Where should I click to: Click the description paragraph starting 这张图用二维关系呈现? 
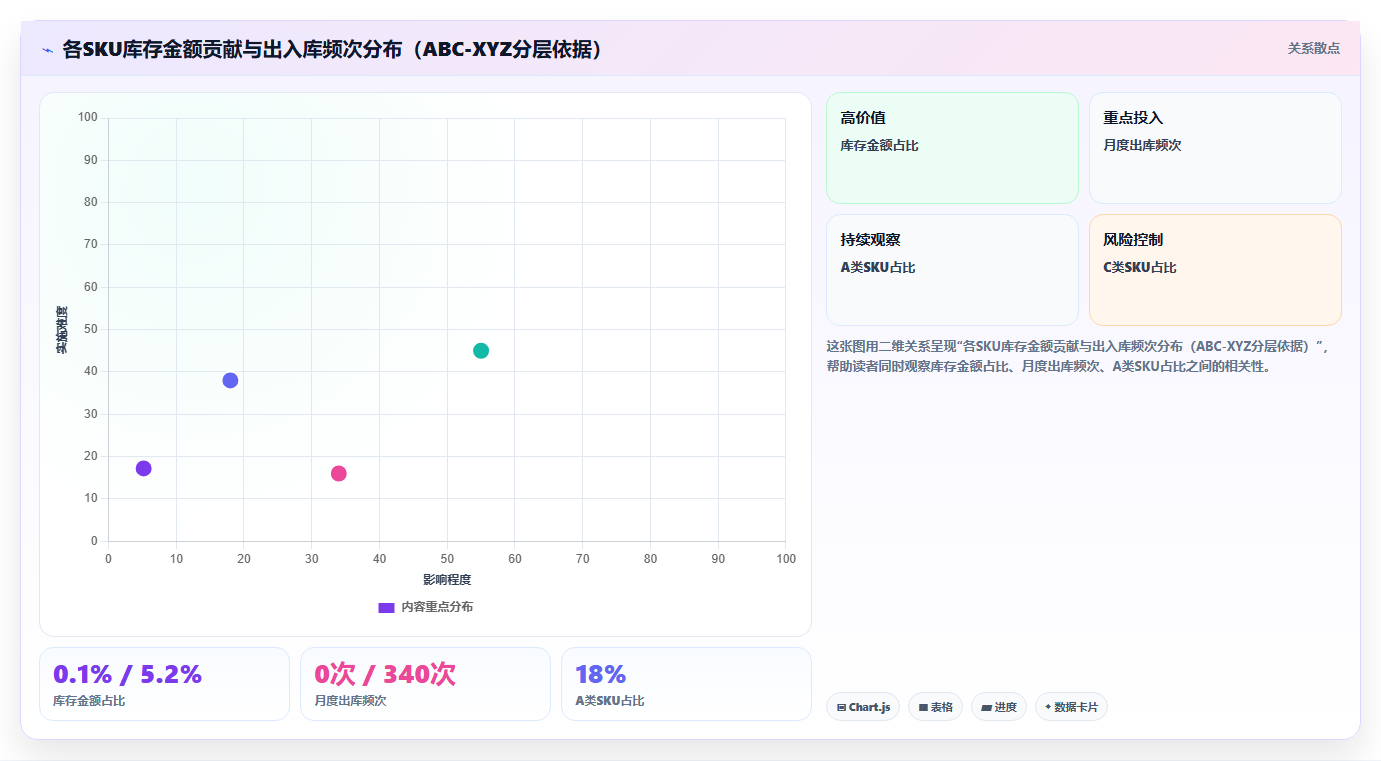tap(1076, 356)
